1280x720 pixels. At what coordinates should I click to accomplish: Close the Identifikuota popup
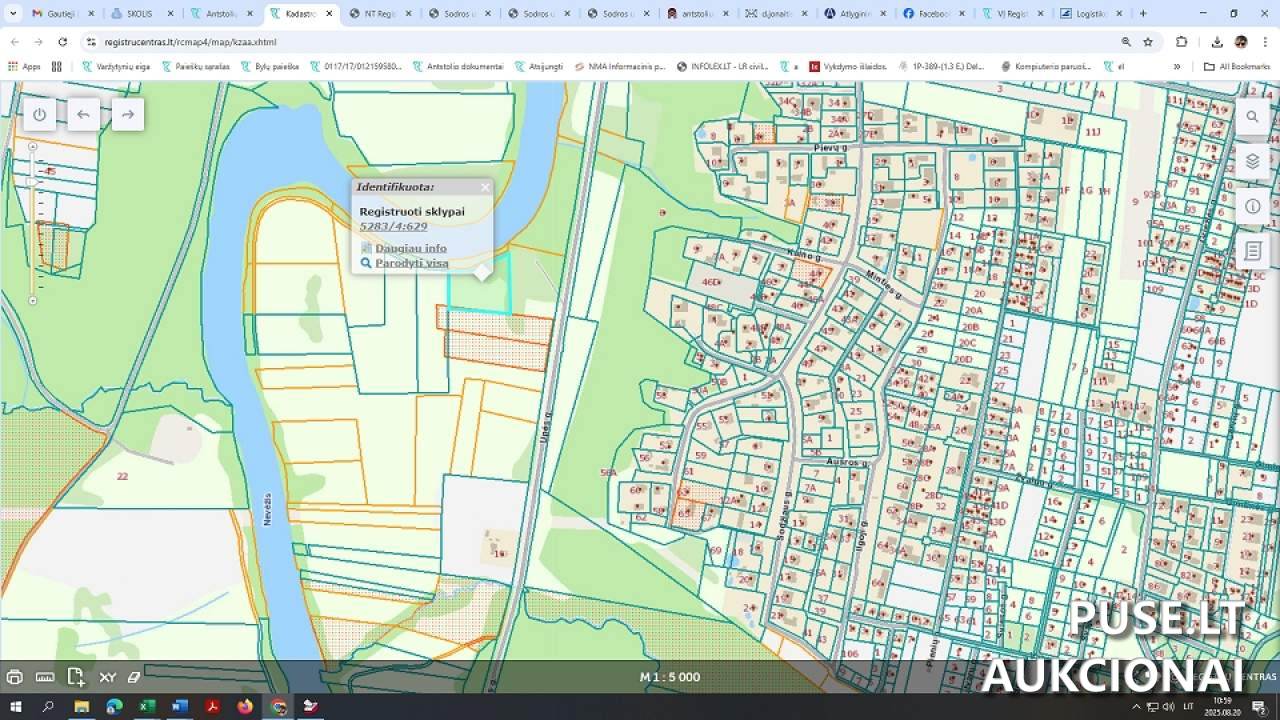(x=485, y=187)
